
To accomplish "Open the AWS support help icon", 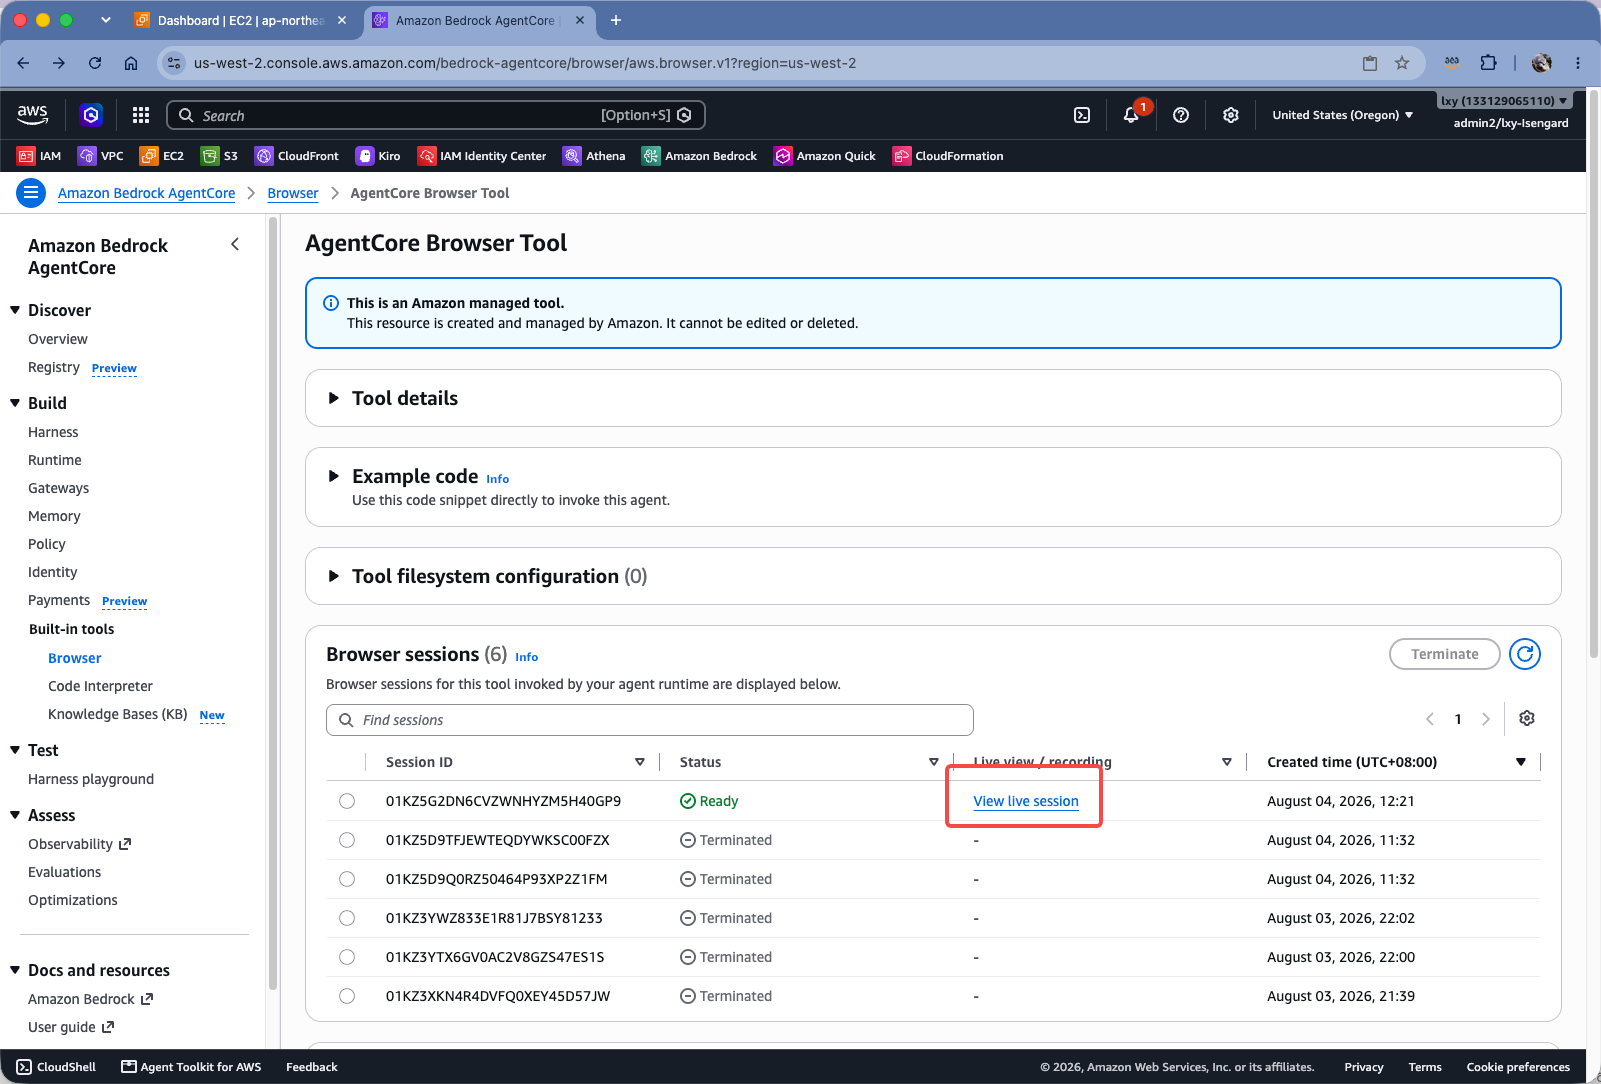I will pyautogui.click(x=1181, y=115).
